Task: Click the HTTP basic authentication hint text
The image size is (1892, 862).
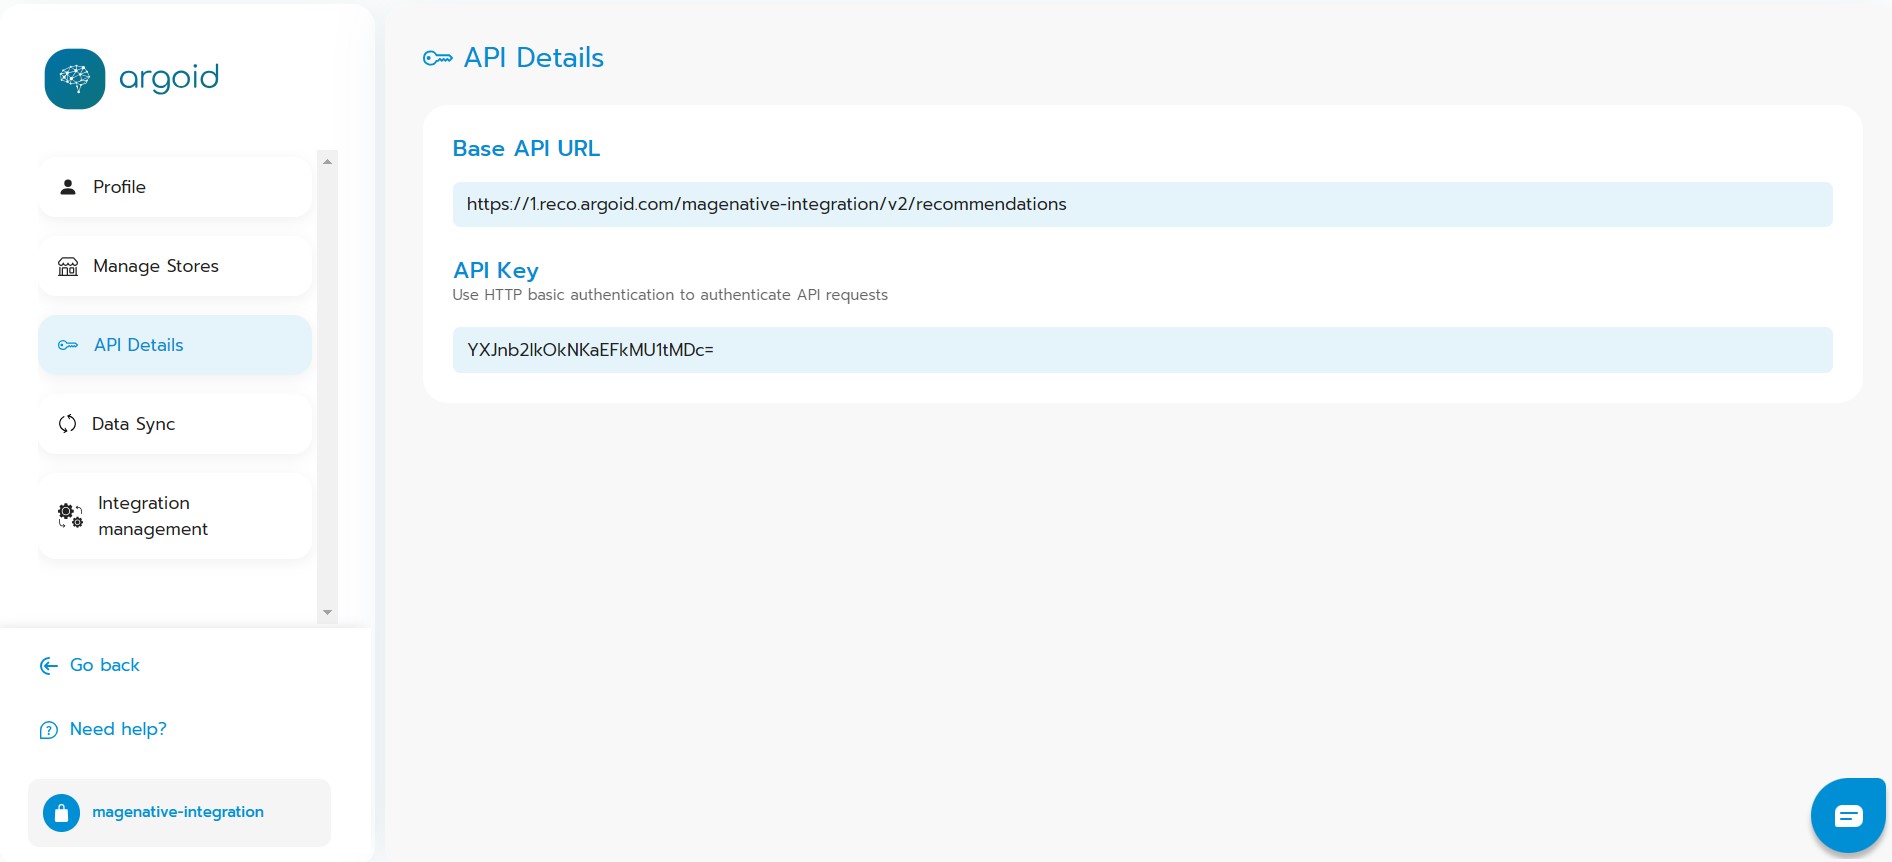Action: pyautogui.click(x=670, y=295)
